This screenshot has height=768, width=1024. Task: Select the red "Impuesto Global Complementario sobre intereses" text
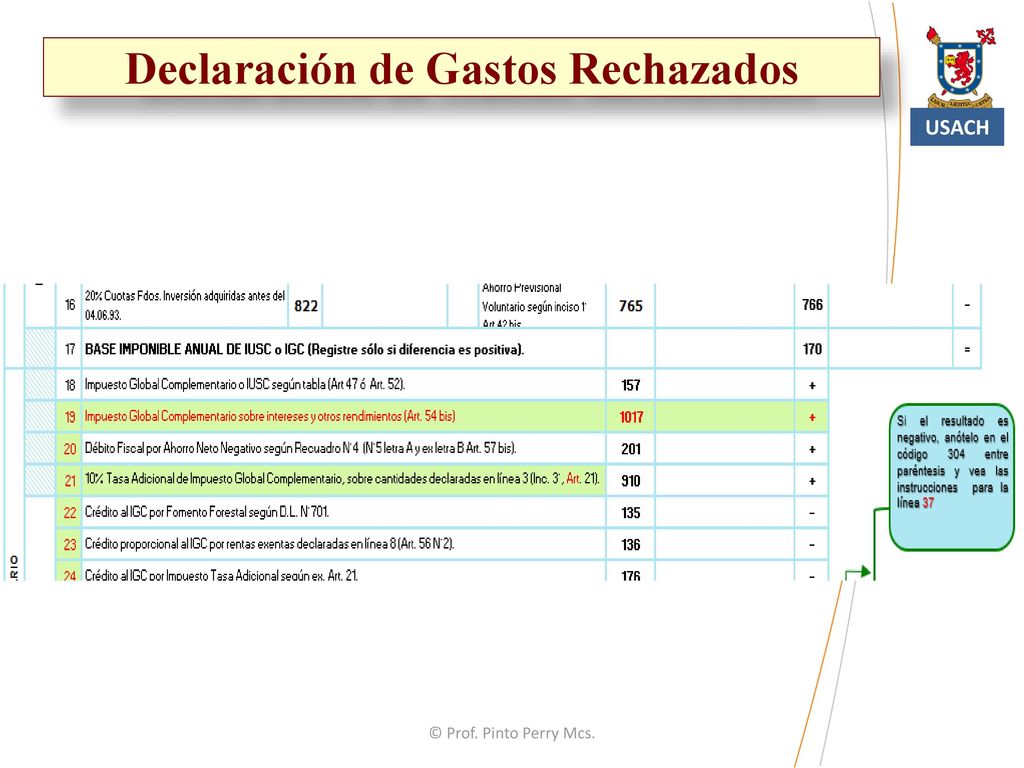[270, 416]
